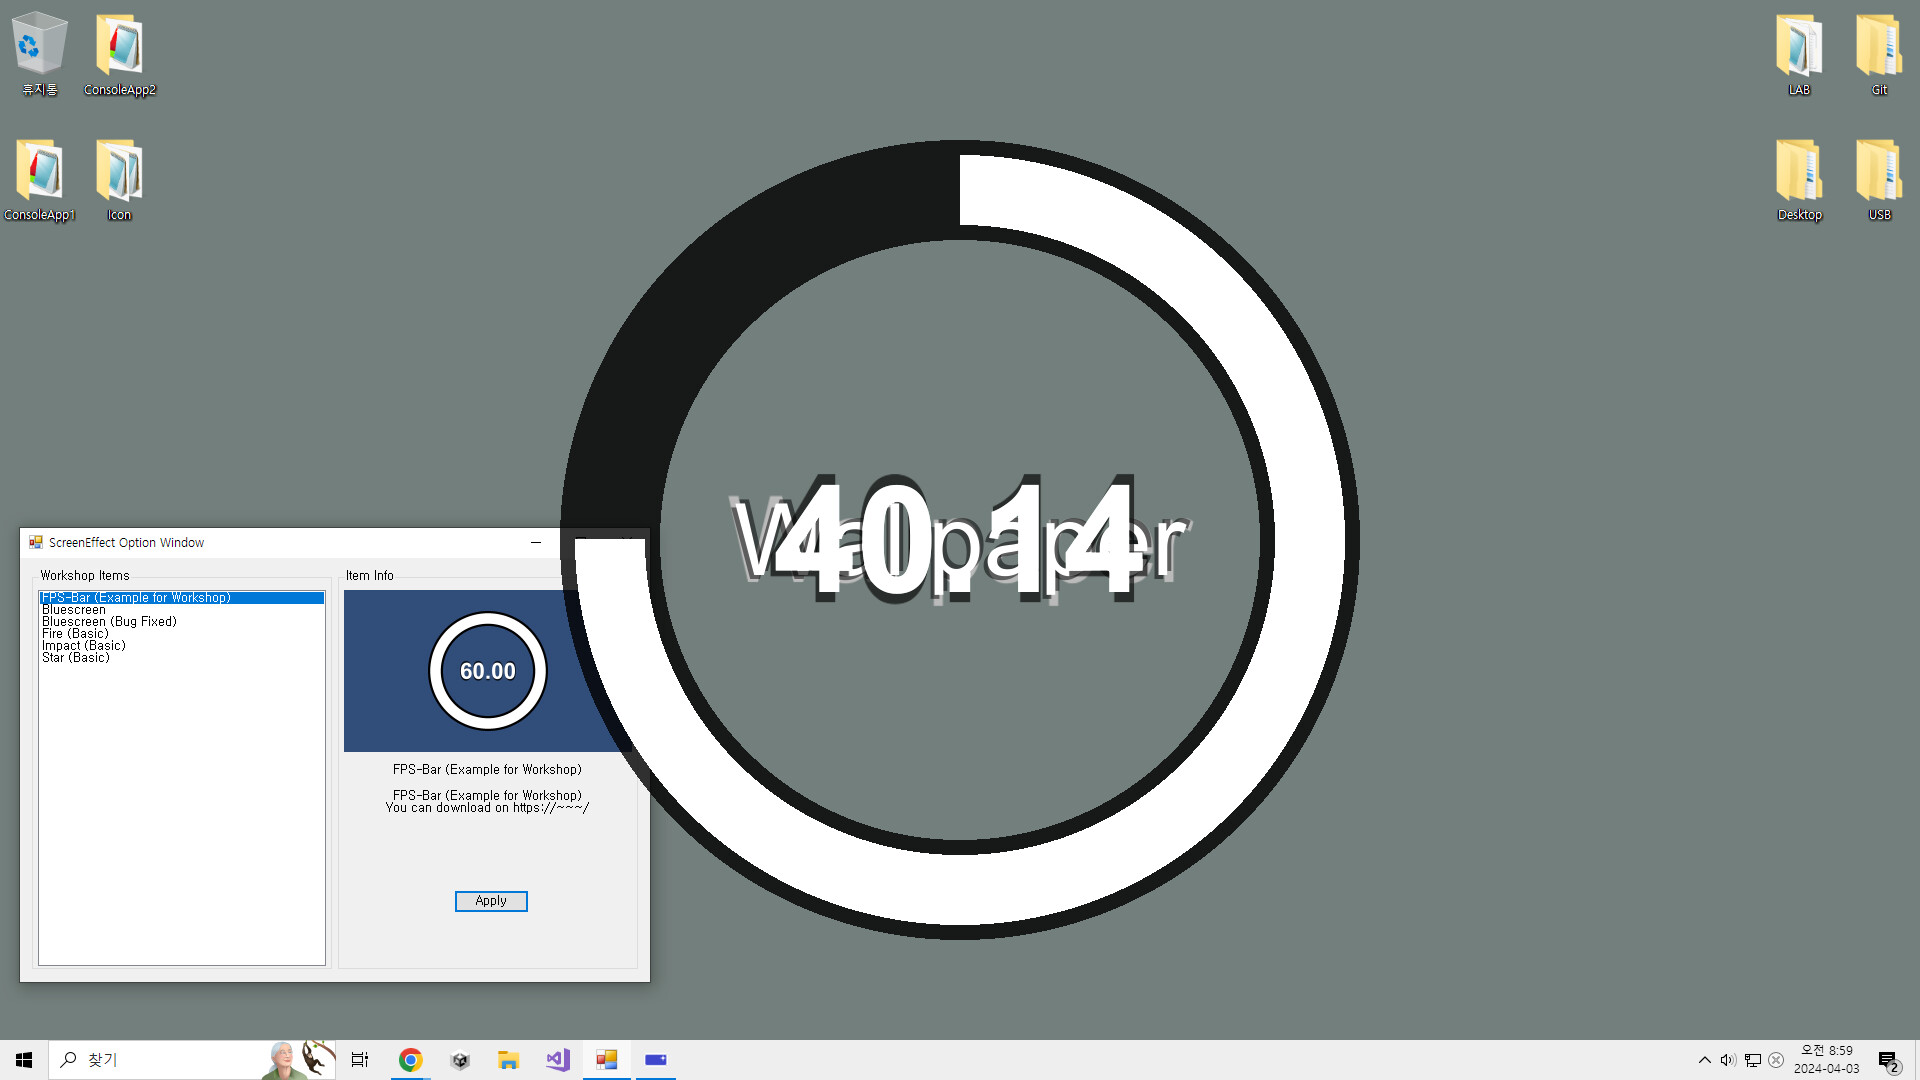Select the ScreenEffect app icon in the taskbar
The height and width of the screenshot is (1080, 1920).
[606, 1059]
